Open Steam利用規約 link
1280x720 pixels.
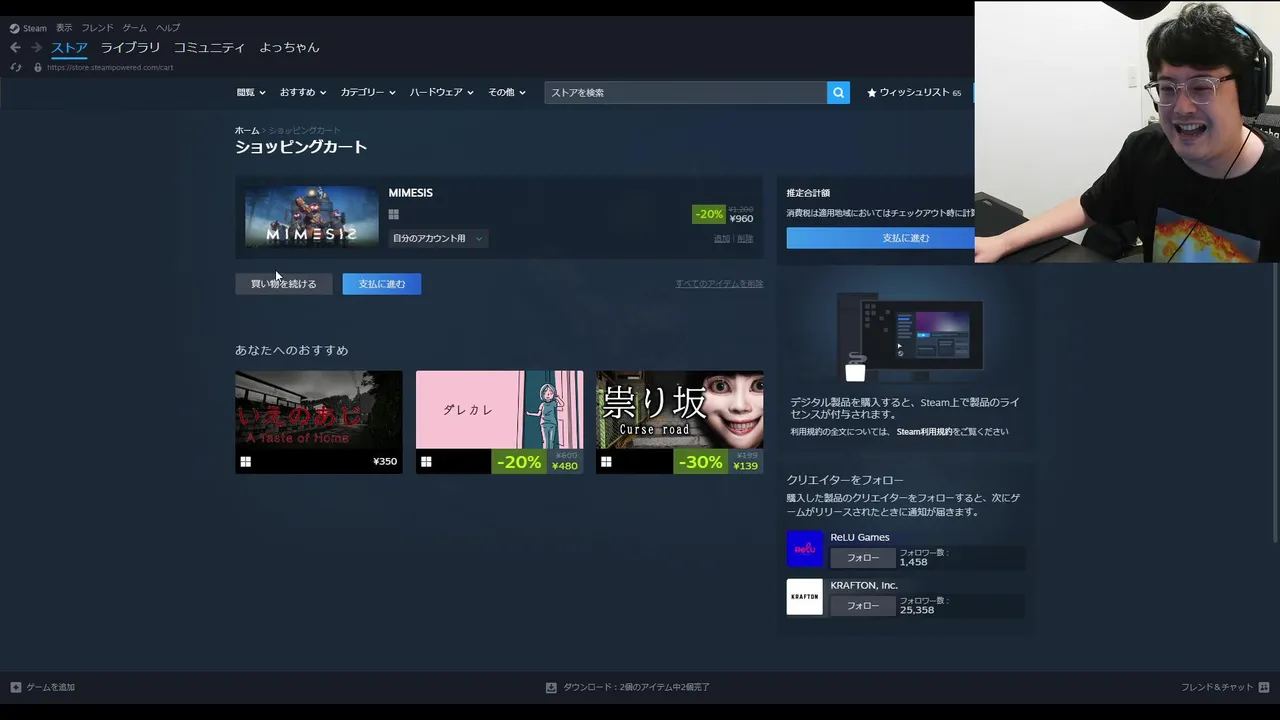pos(924,432)
